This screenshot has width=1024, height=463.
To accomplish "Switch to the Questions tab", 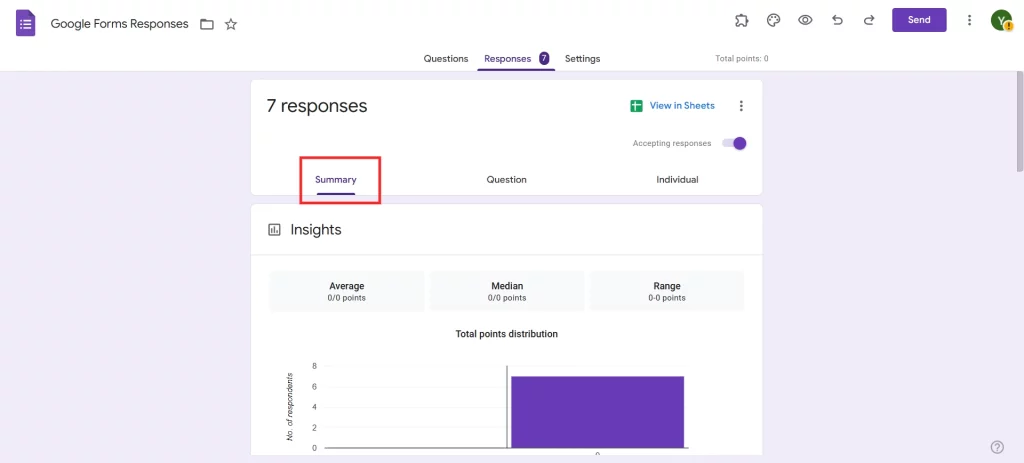I will click(x=446, y=59).
